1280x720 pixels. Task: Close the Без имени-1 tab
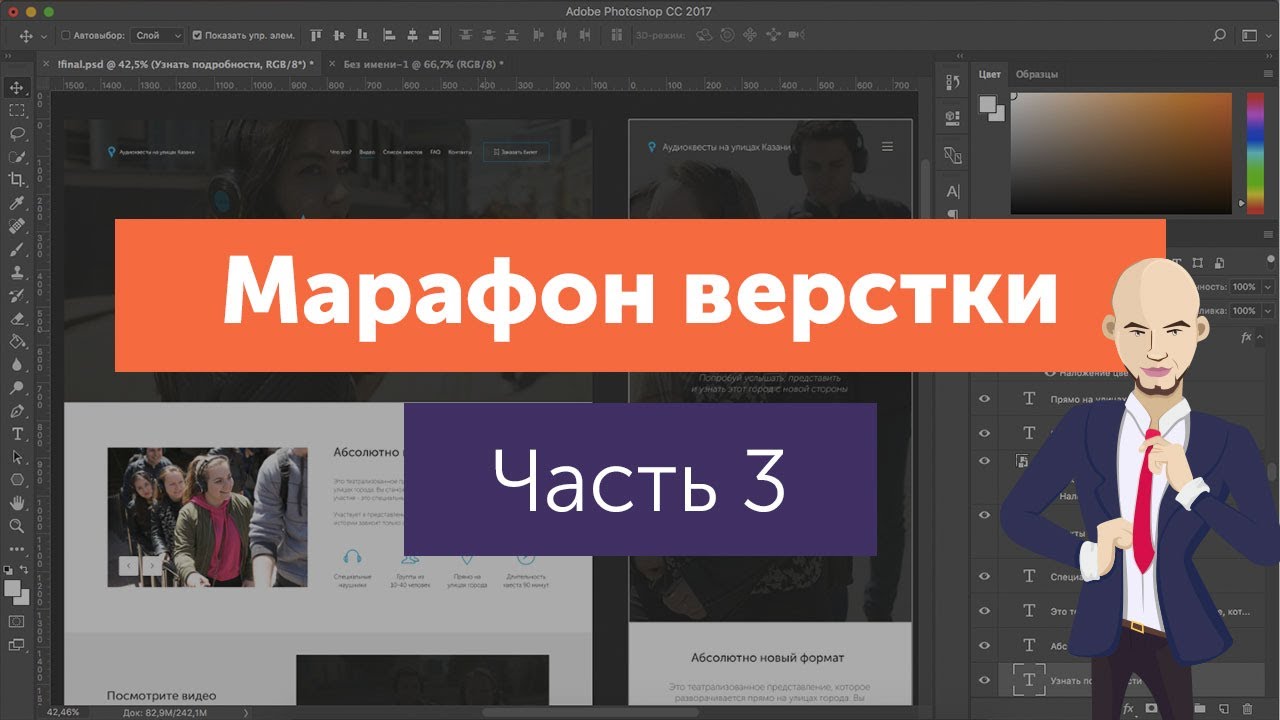pyautogui.click(x=332, y=64)
